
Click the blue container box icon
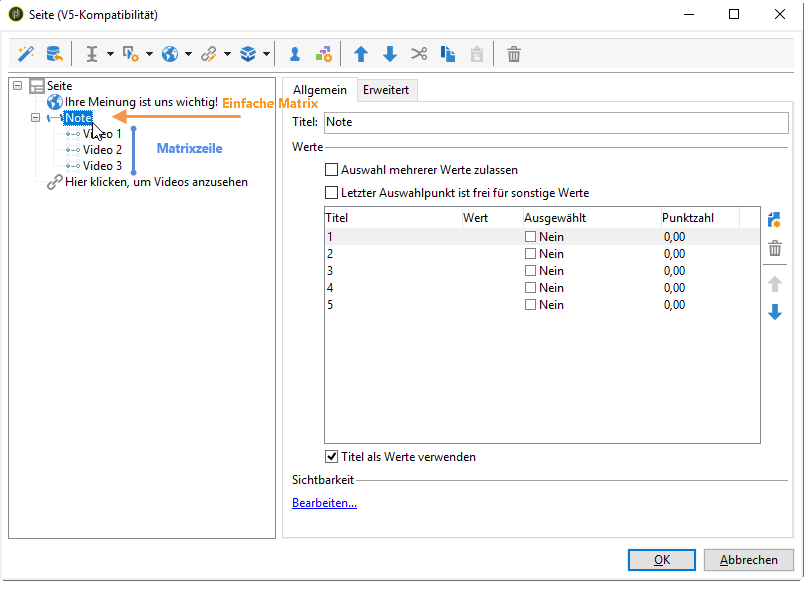point(248,54)
